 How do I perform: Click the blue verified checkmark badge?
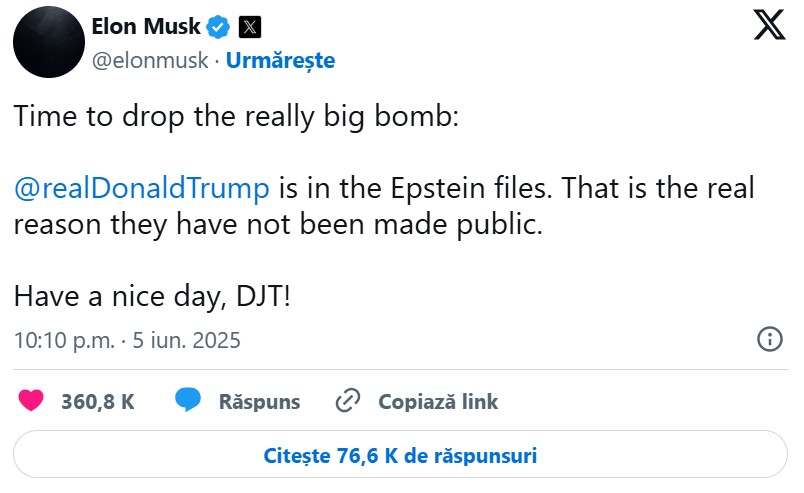click(x=218, y=26)
